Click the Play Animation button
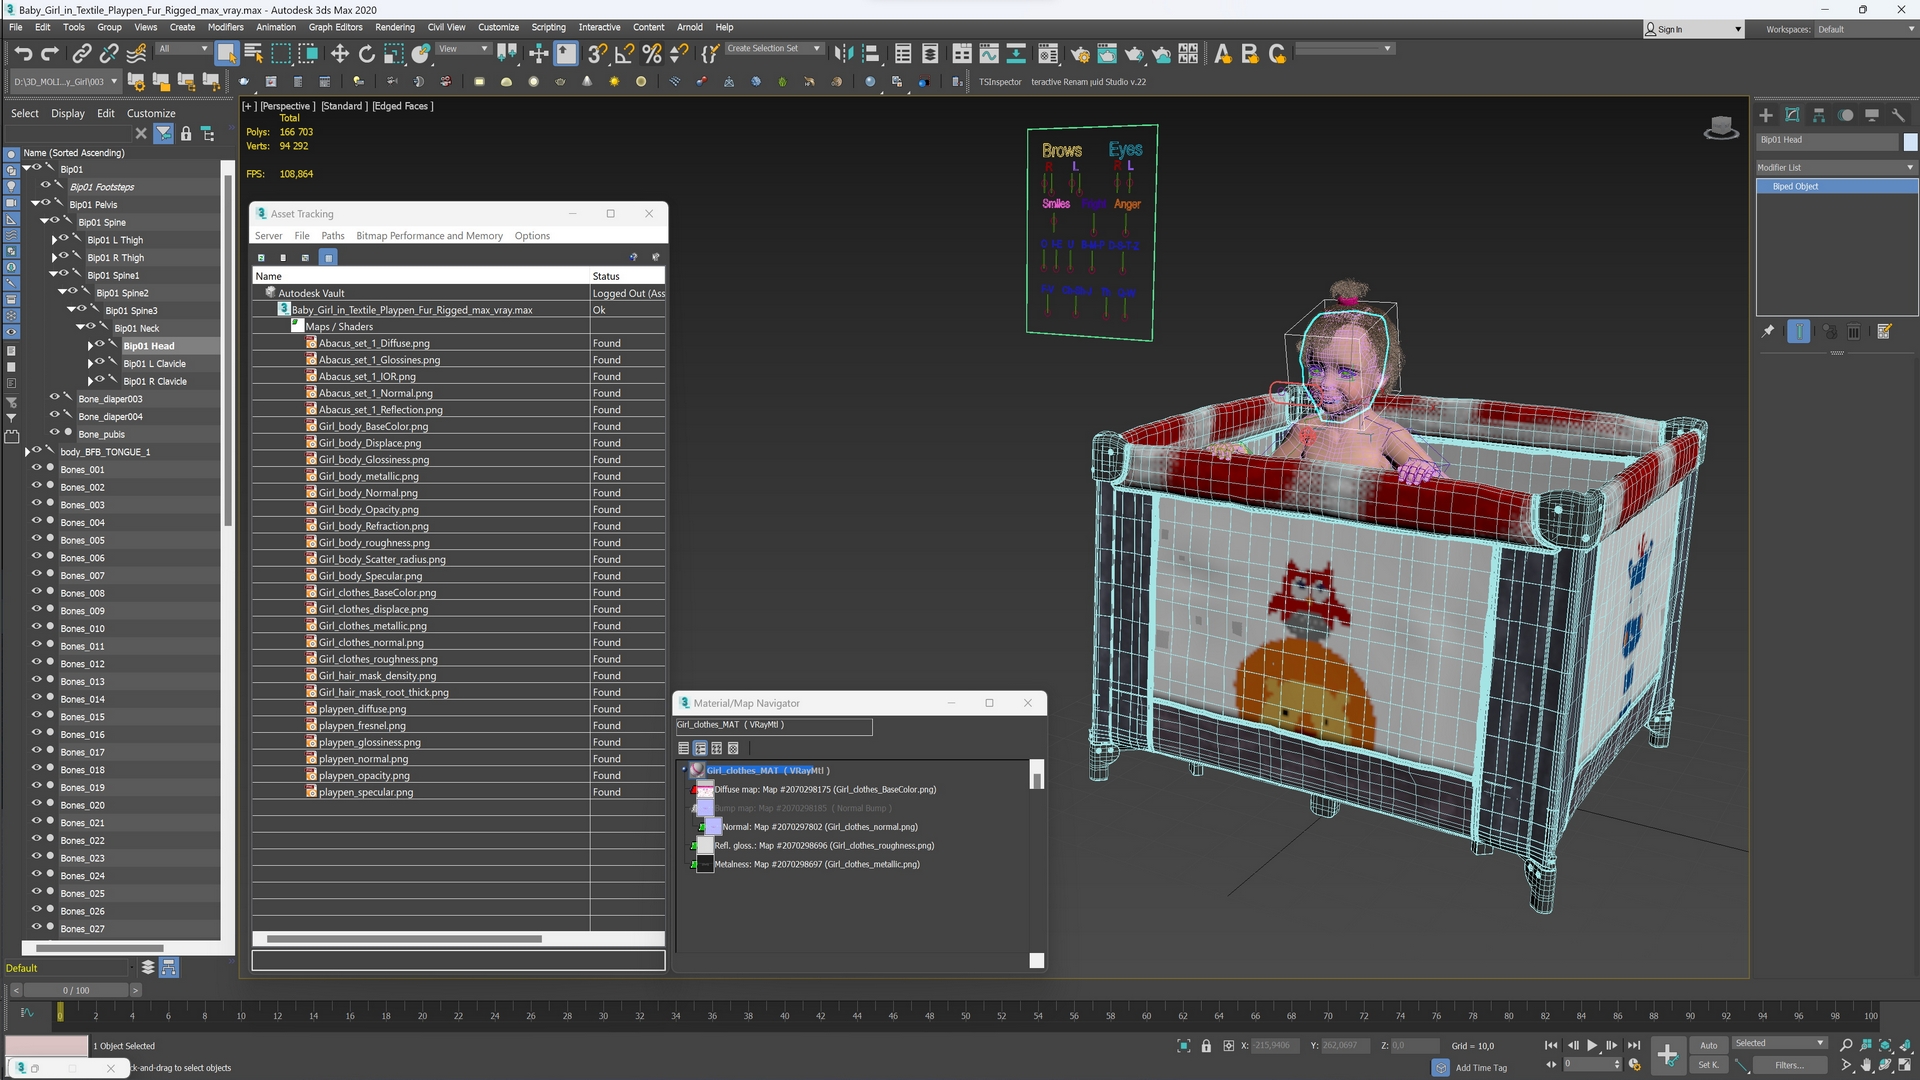Viewport: 1920px width, 1080px height. tap(1592, 1045)
